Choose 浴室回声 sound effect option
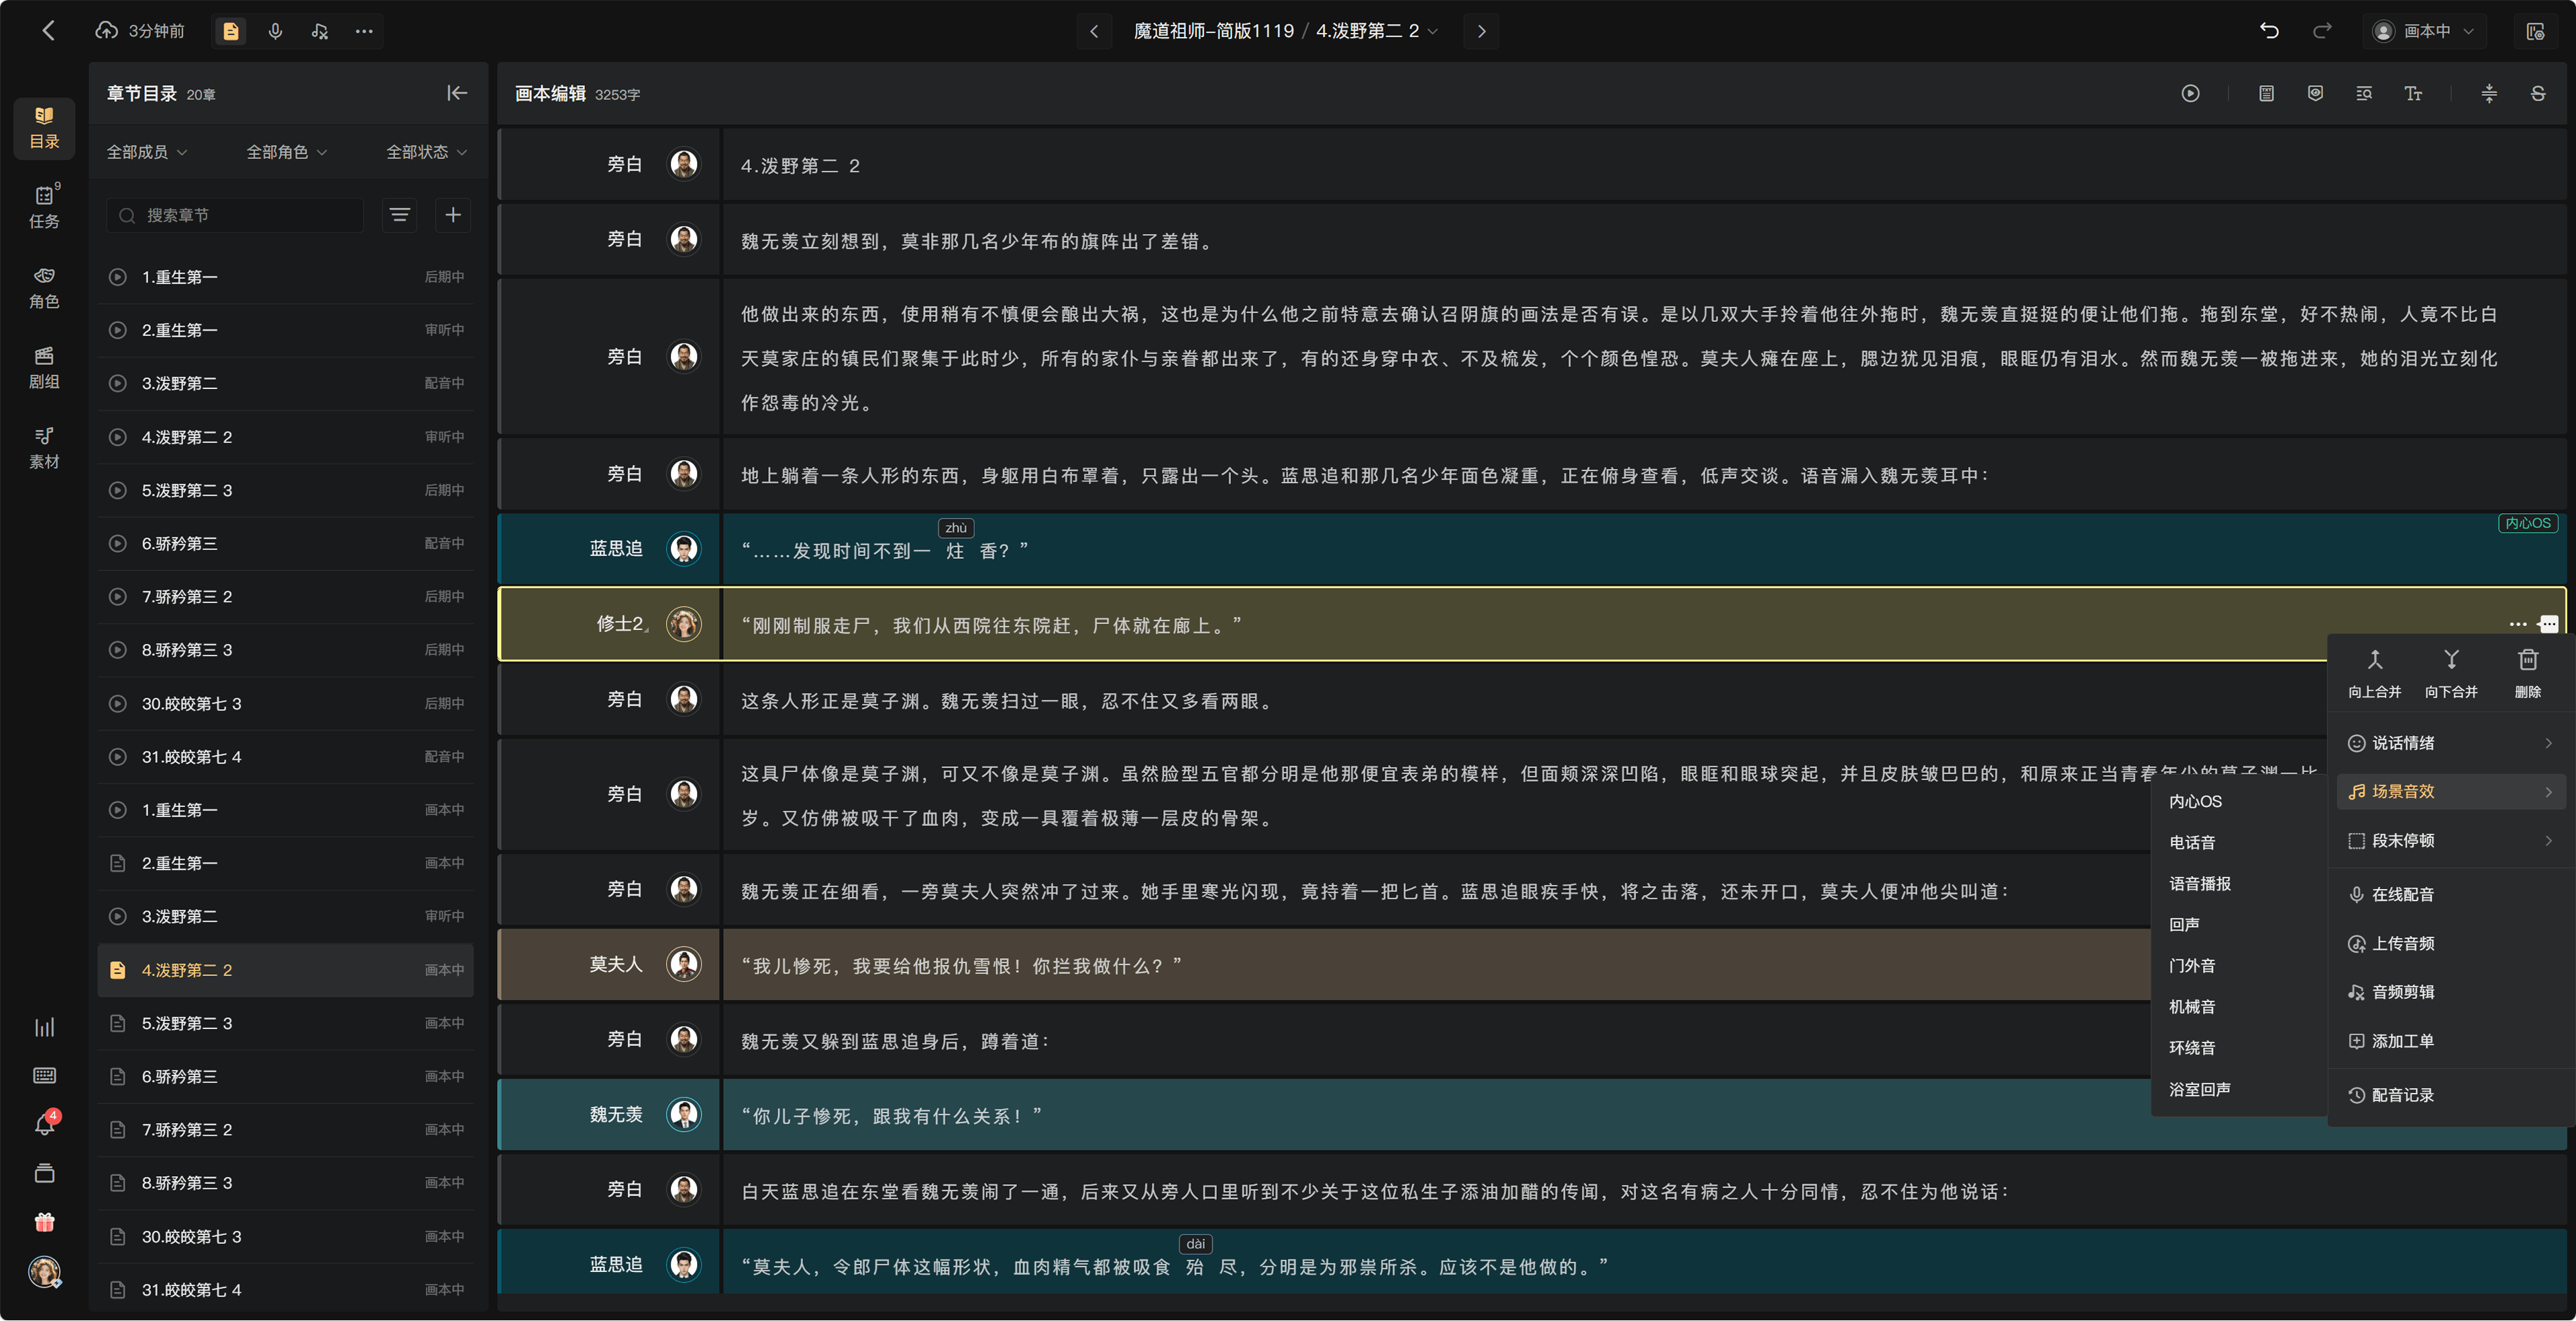2576x1321 pixels. (x=2199, y=1089)
